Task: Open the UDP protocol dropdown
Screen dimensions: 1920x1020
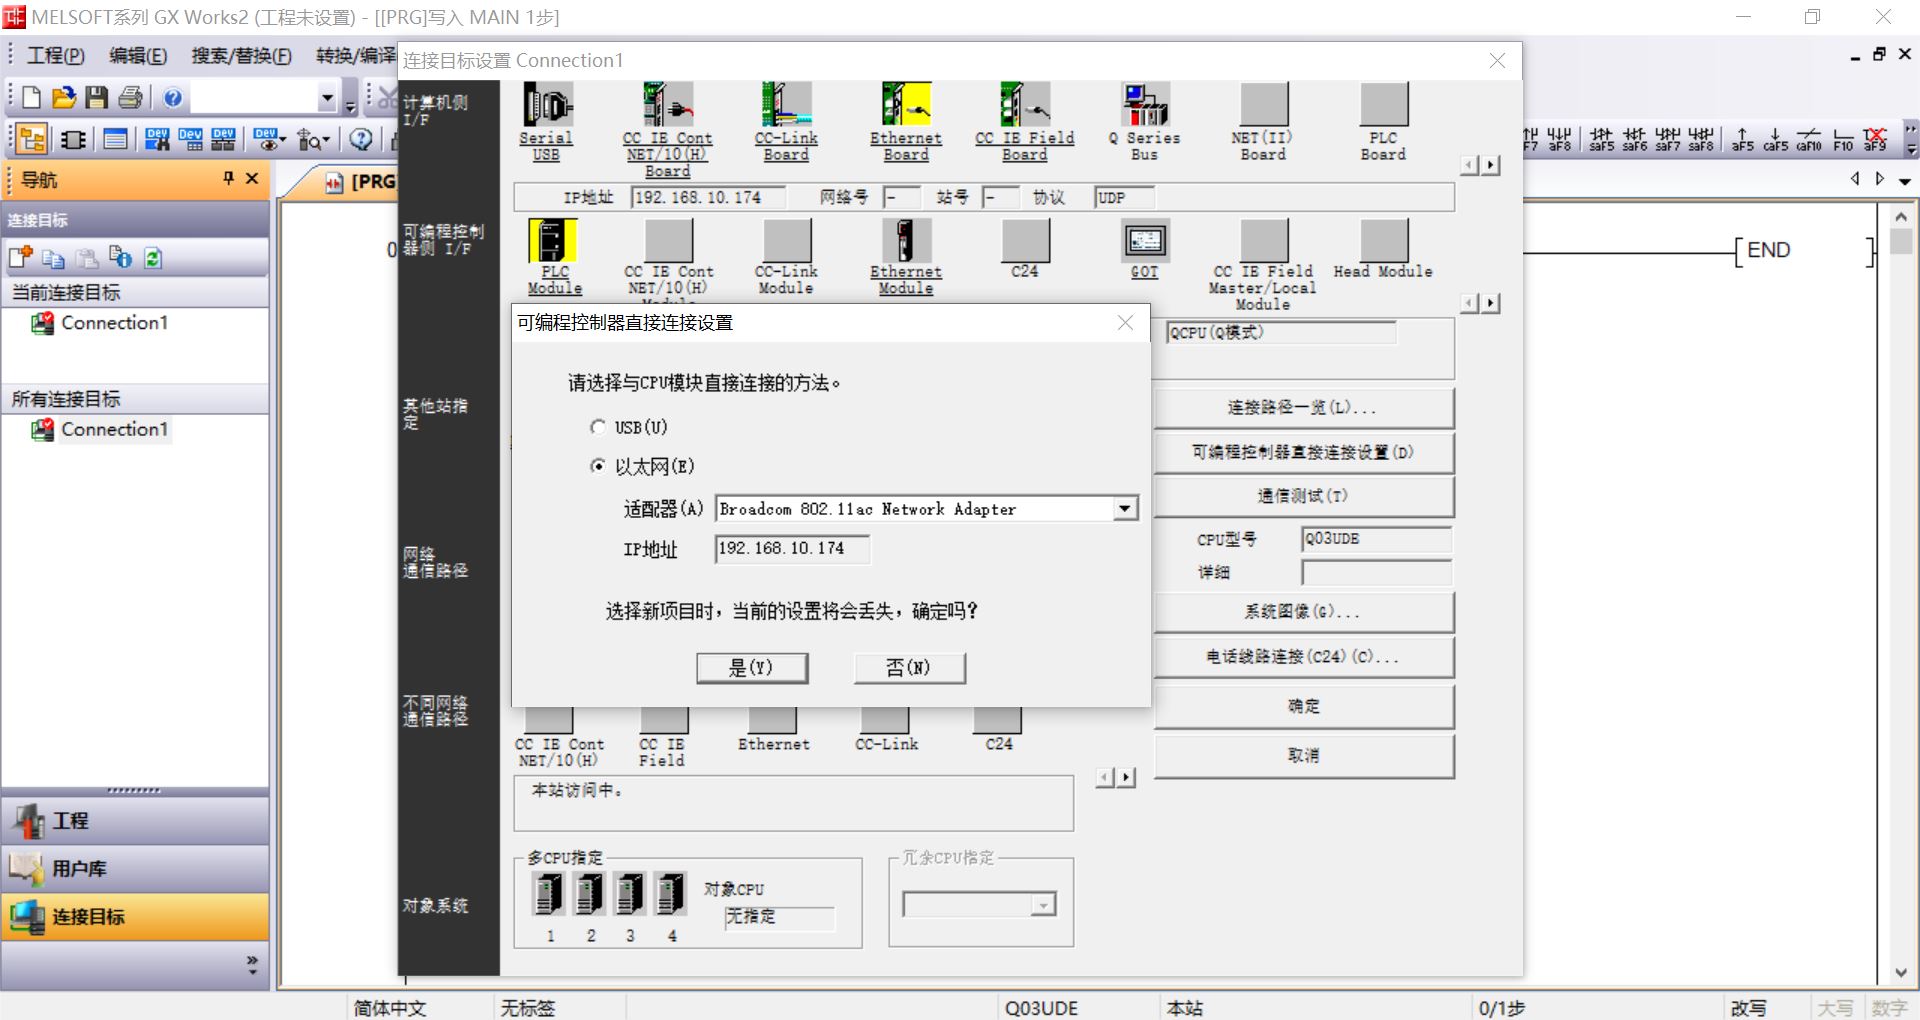Action: (1122, 197)
